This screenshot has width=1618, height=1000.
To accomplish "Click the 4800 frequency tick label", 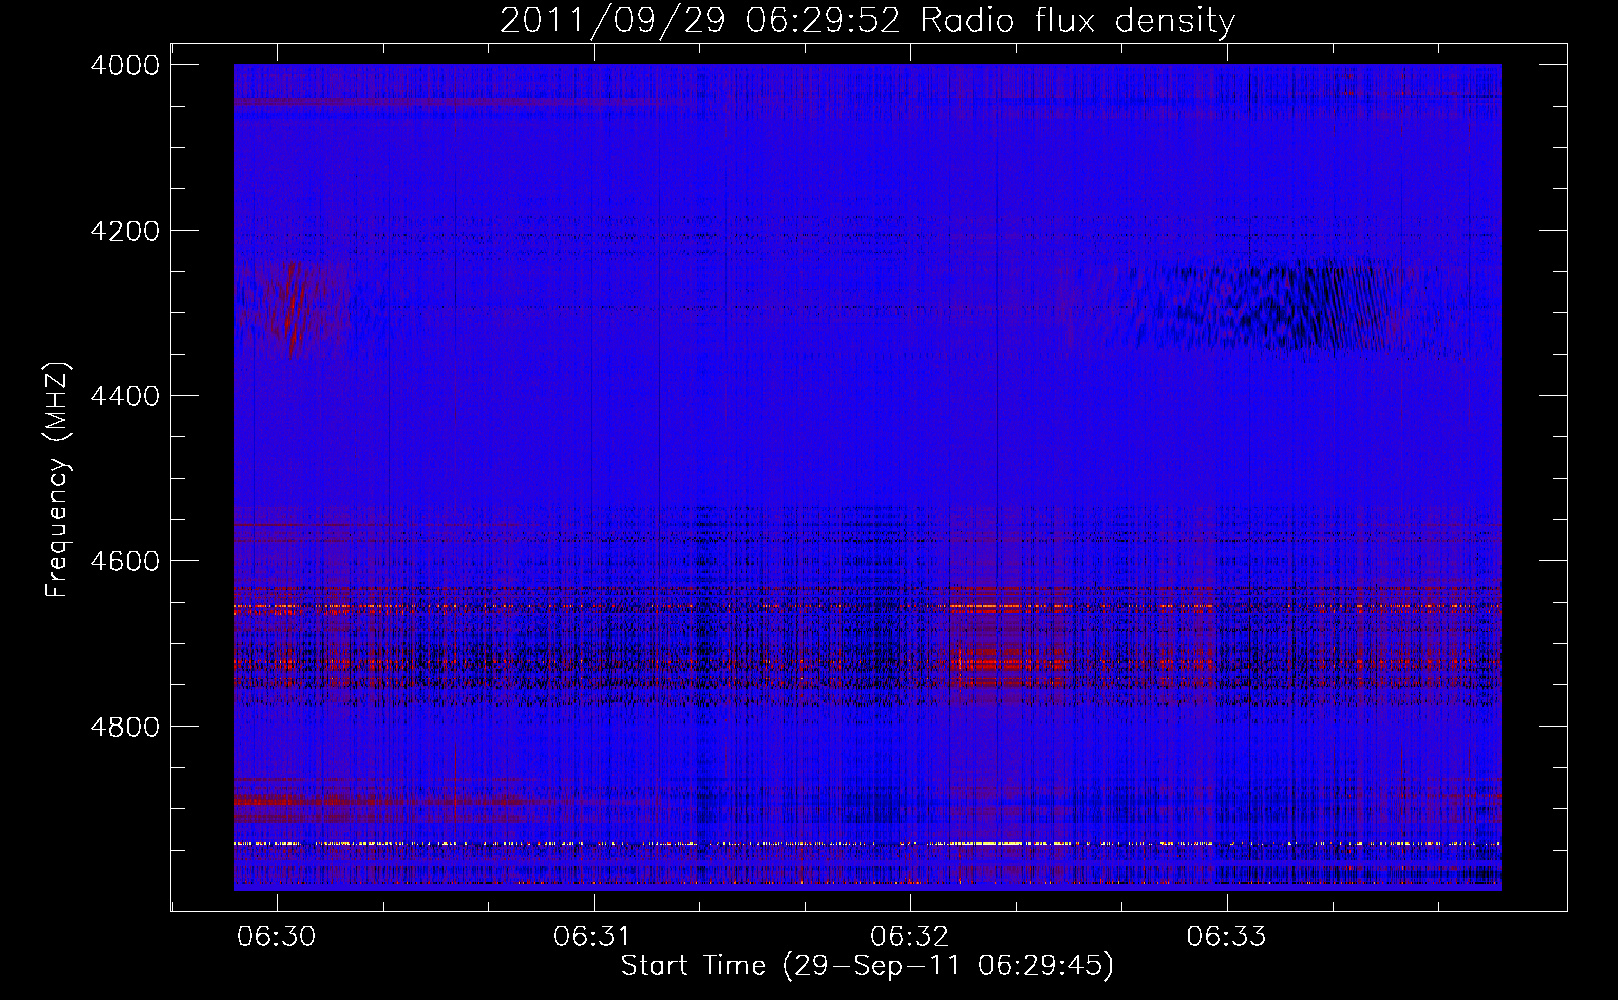I will click(125, 726).
